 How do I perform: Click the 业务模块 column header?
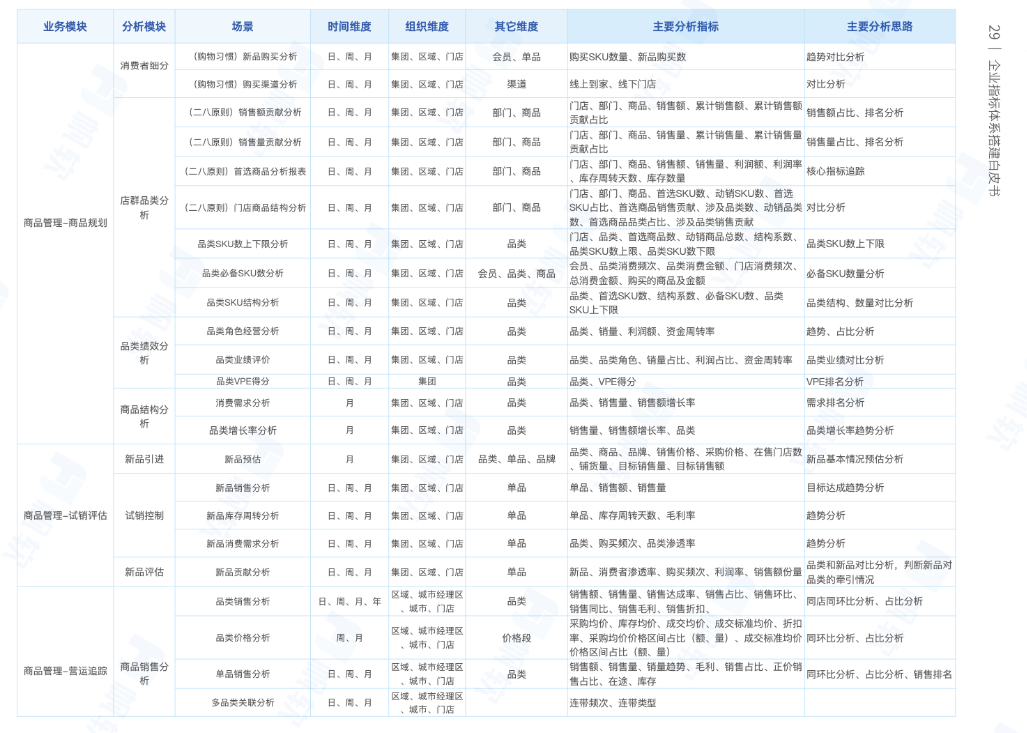[x=65, y=27]
